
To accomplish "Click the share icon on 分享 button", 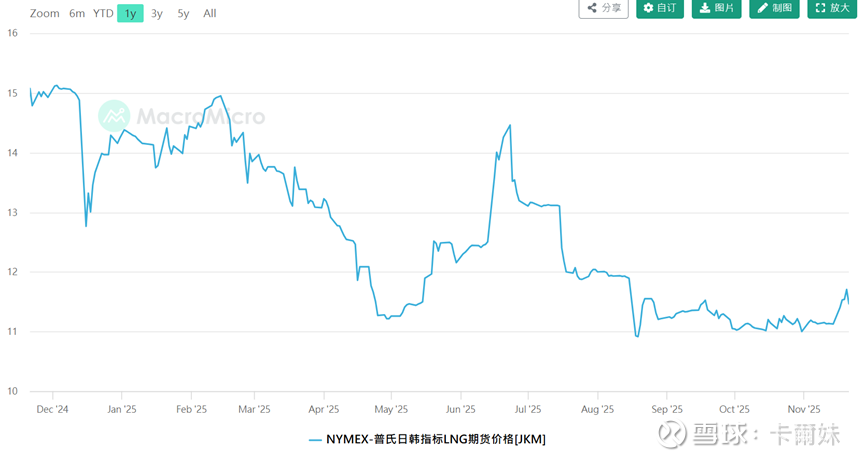I will coord(592,8).
